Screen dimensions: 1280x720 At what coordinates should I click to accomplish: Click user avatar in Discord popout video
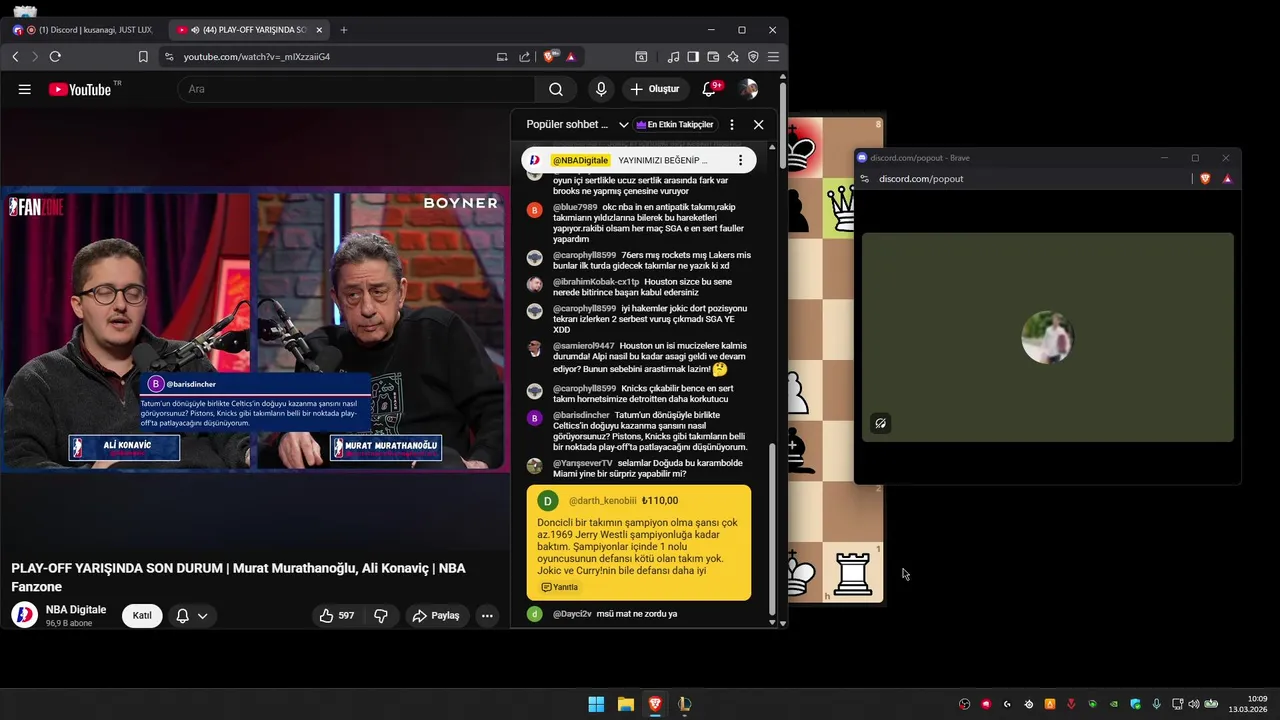1047,337
